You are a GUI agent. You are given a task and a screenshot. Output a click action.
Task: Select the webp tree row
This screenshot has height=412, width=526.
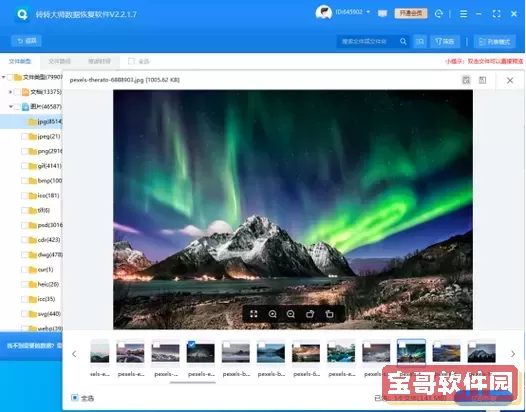pyautogui.click(x=31, y=328)
